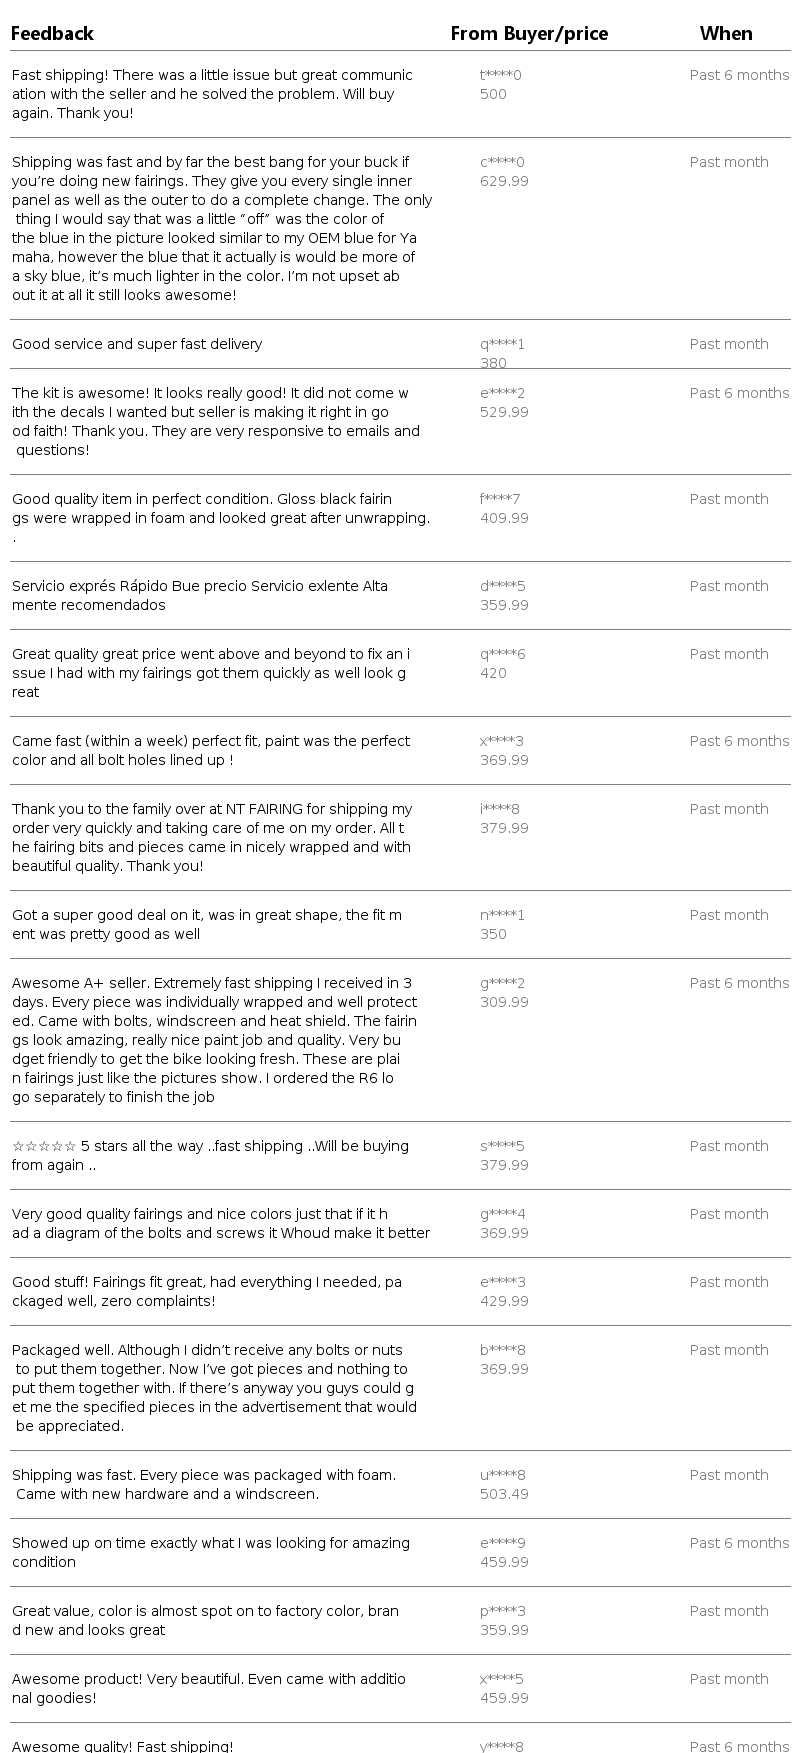Viewport: 800px width, 1753px height.
Task: Select the 629.99 price entry
Action: (x=504, y=181)
